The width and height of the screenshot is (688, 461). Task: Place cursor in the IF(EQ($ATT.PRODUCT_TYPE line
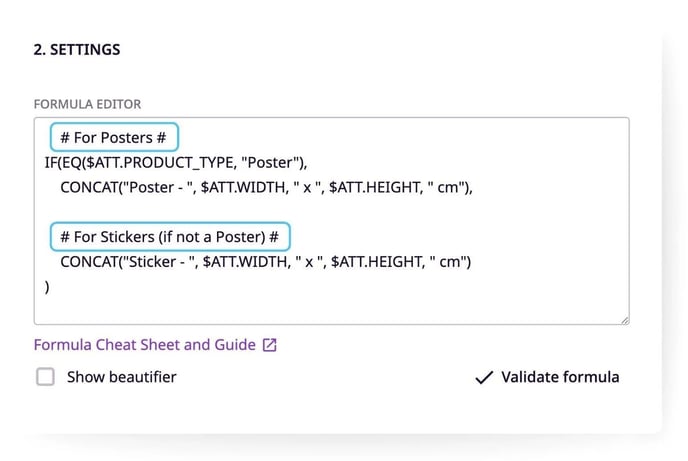pos(176,163)
